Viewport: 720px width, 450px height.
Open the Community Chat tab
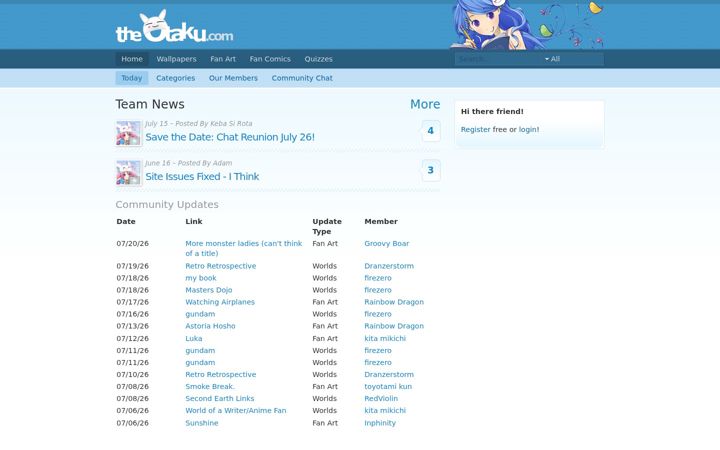(x=302, y=78)
